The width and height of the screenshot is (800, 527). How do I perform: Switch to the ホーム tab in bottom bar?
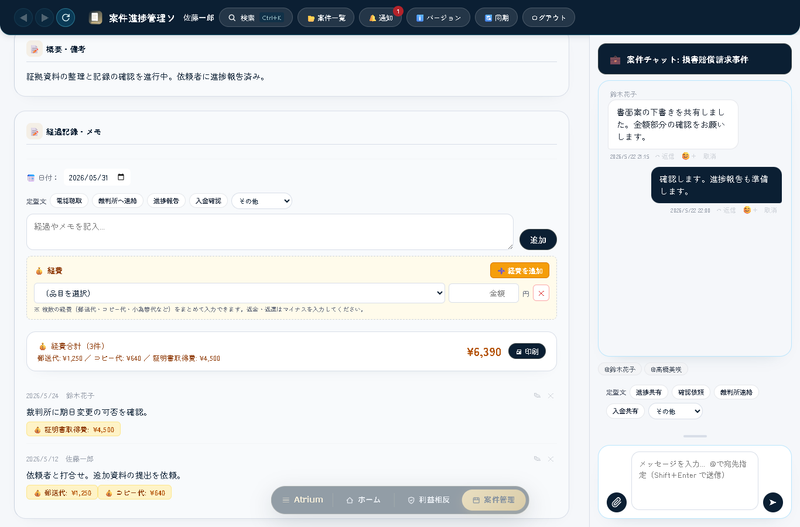(x=363, y=500)
